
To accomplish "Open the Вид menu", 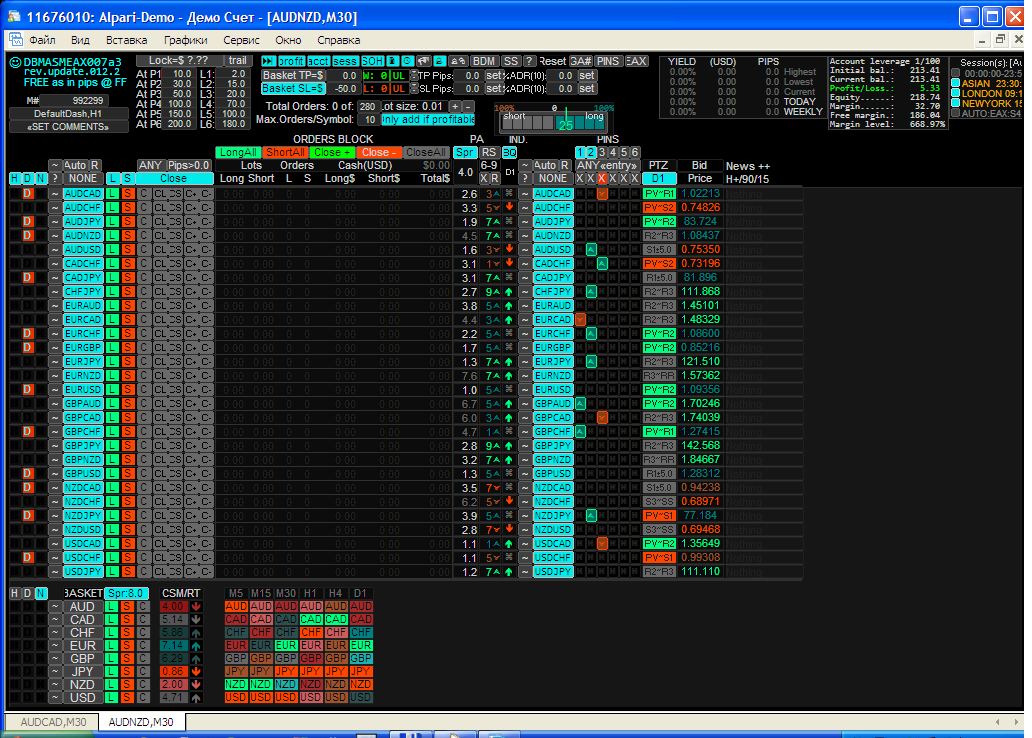I will 80,40.
